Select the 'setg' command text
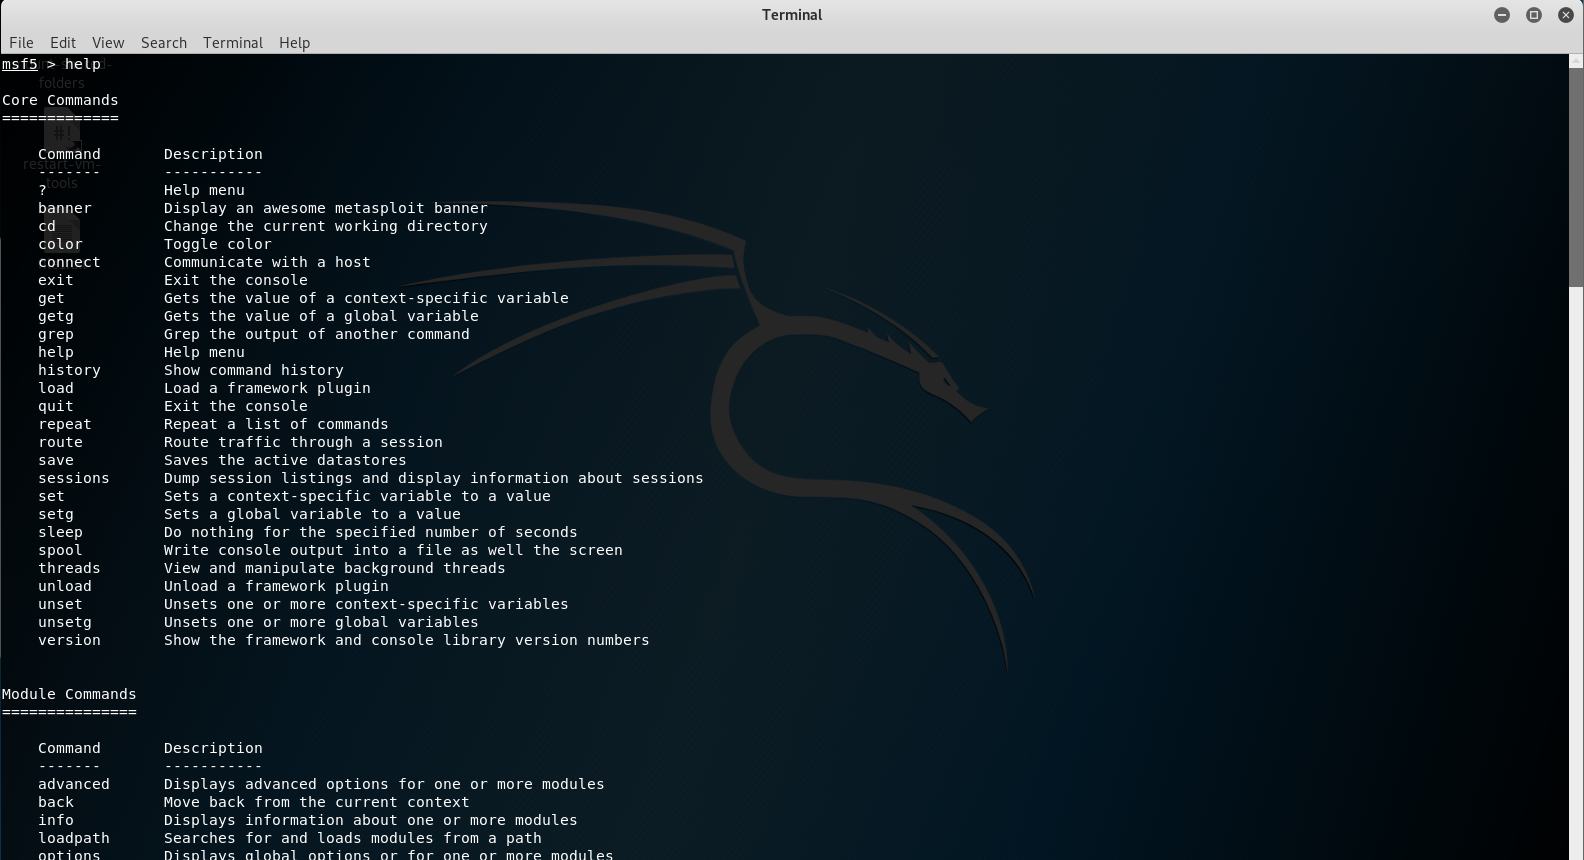The image size is (1584, 860). (x=56, y=514)
